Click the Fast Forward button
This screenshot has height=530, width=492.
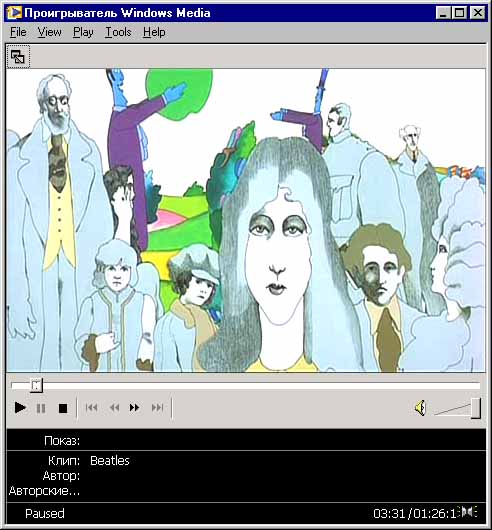(x=134, y=408)
